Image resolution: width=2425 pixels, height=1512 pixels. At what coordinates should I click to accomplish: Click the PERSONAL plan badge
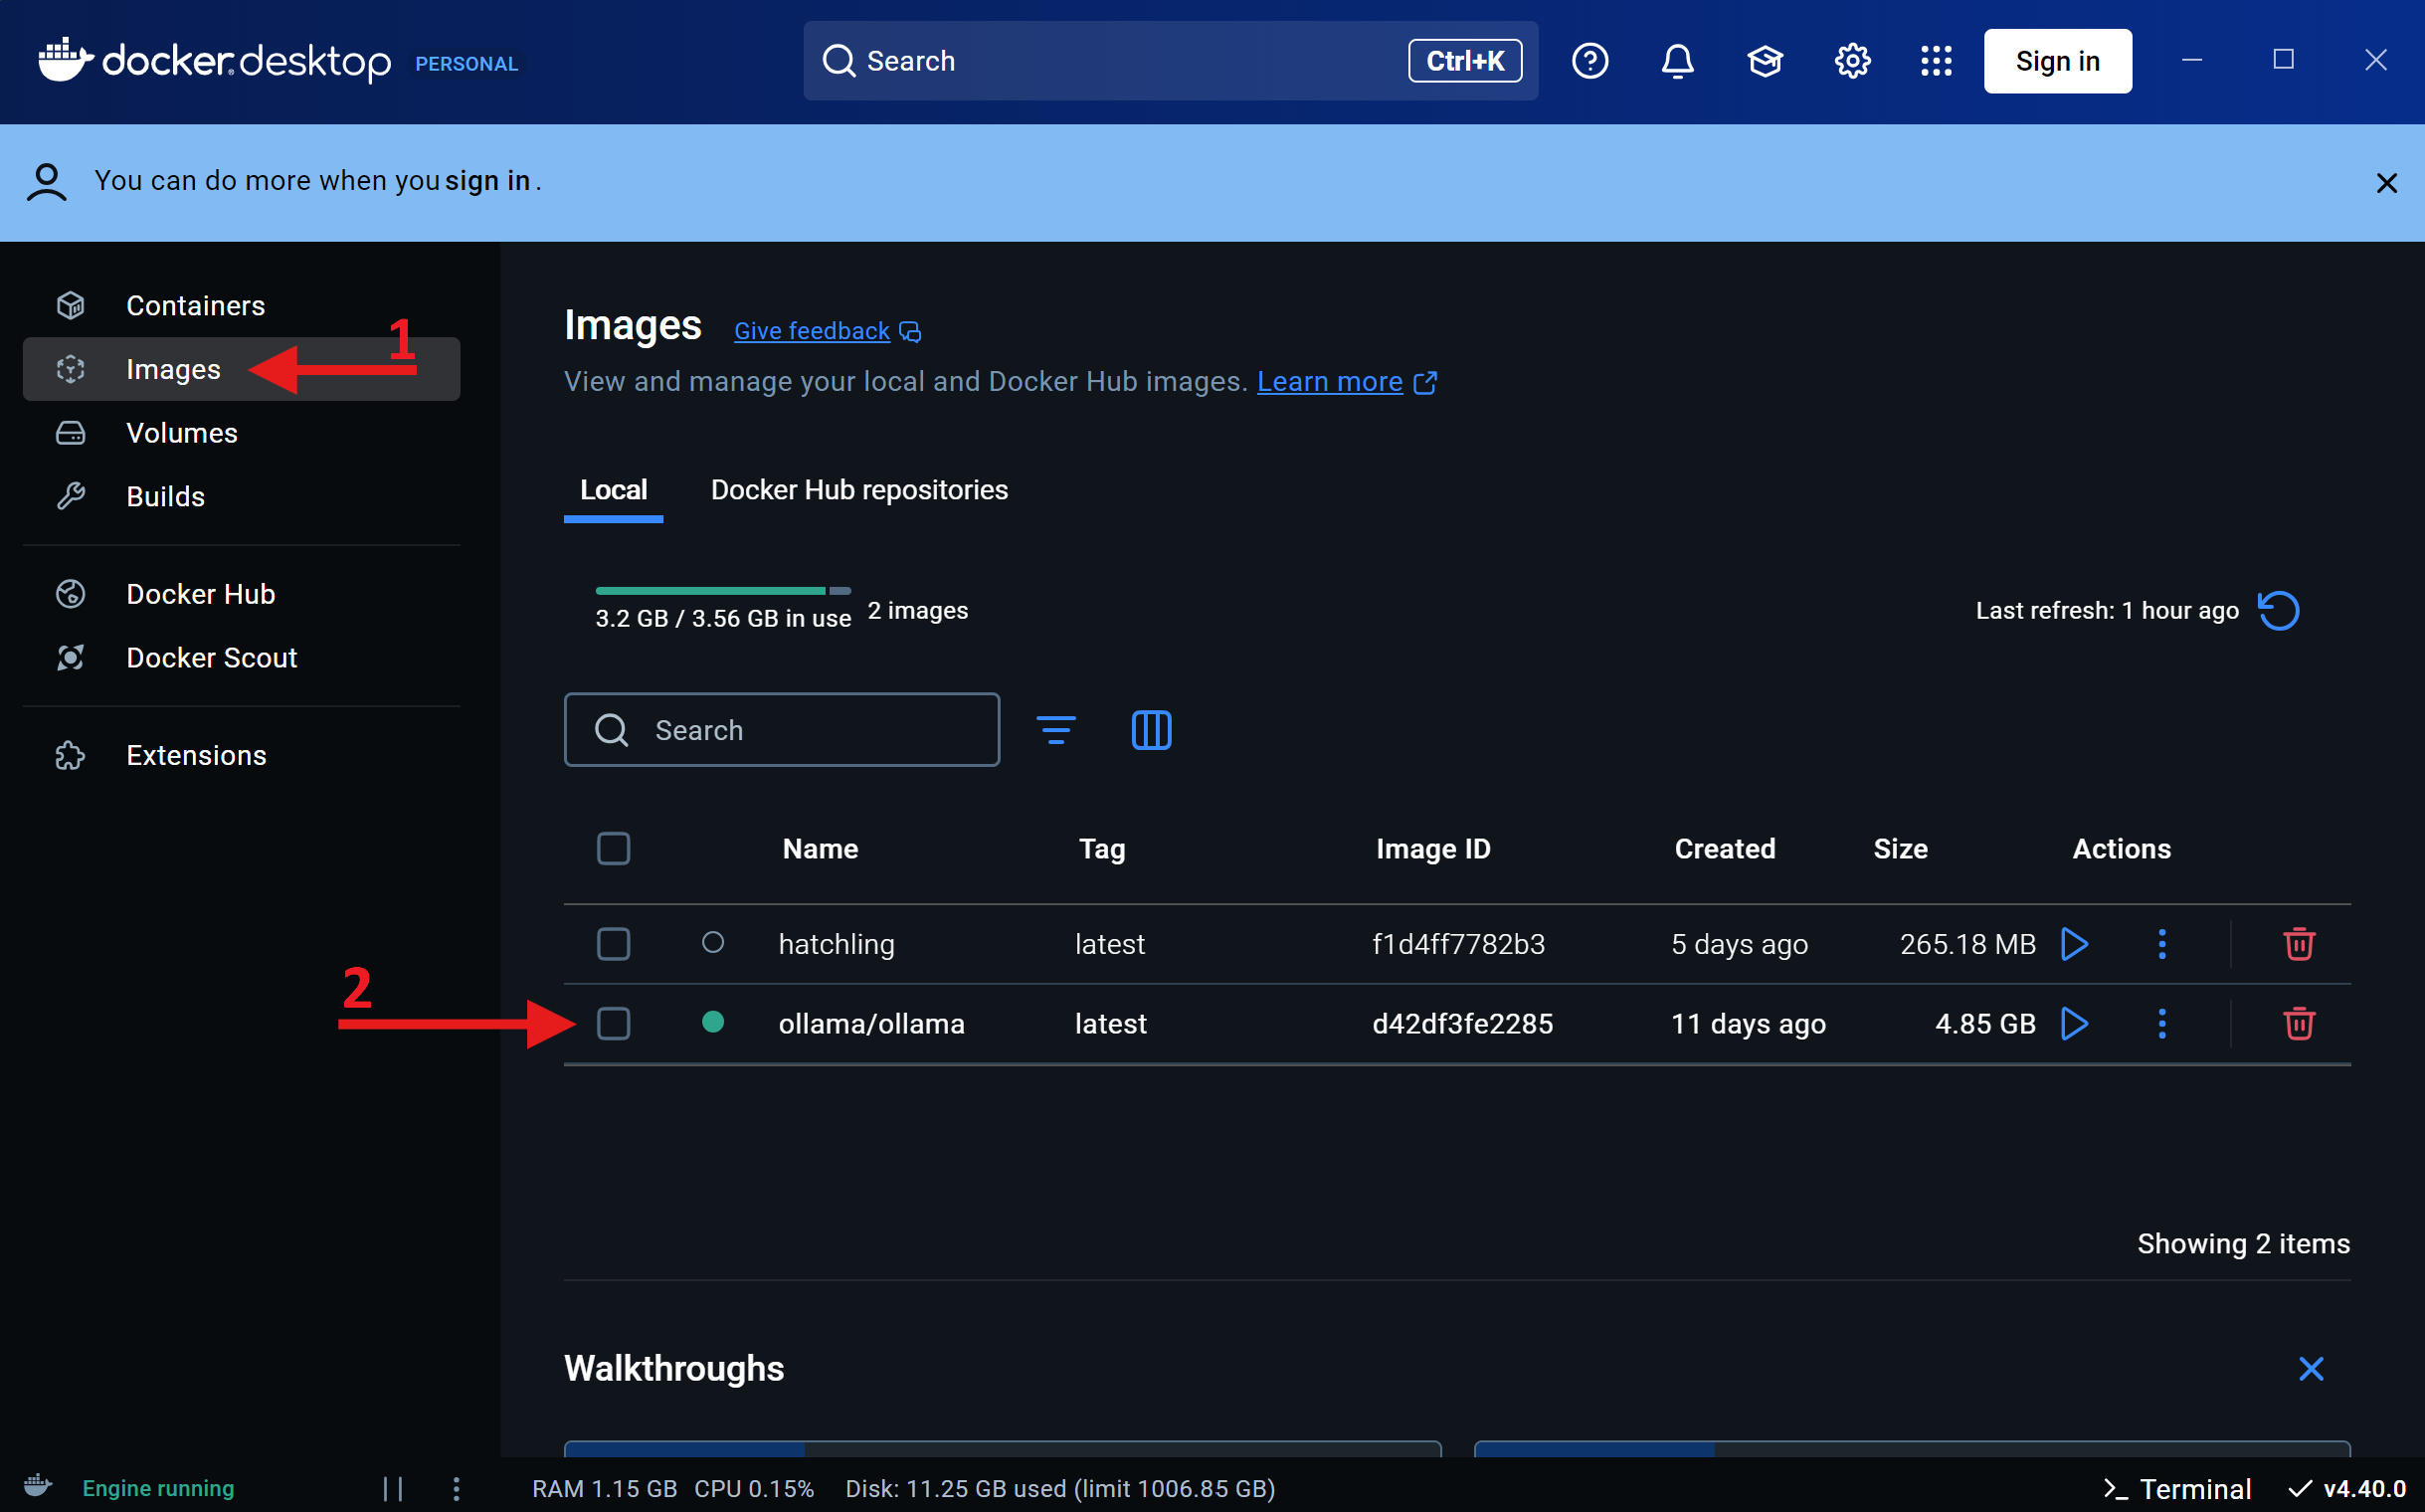pyautogui.click(x=466, y=64)
